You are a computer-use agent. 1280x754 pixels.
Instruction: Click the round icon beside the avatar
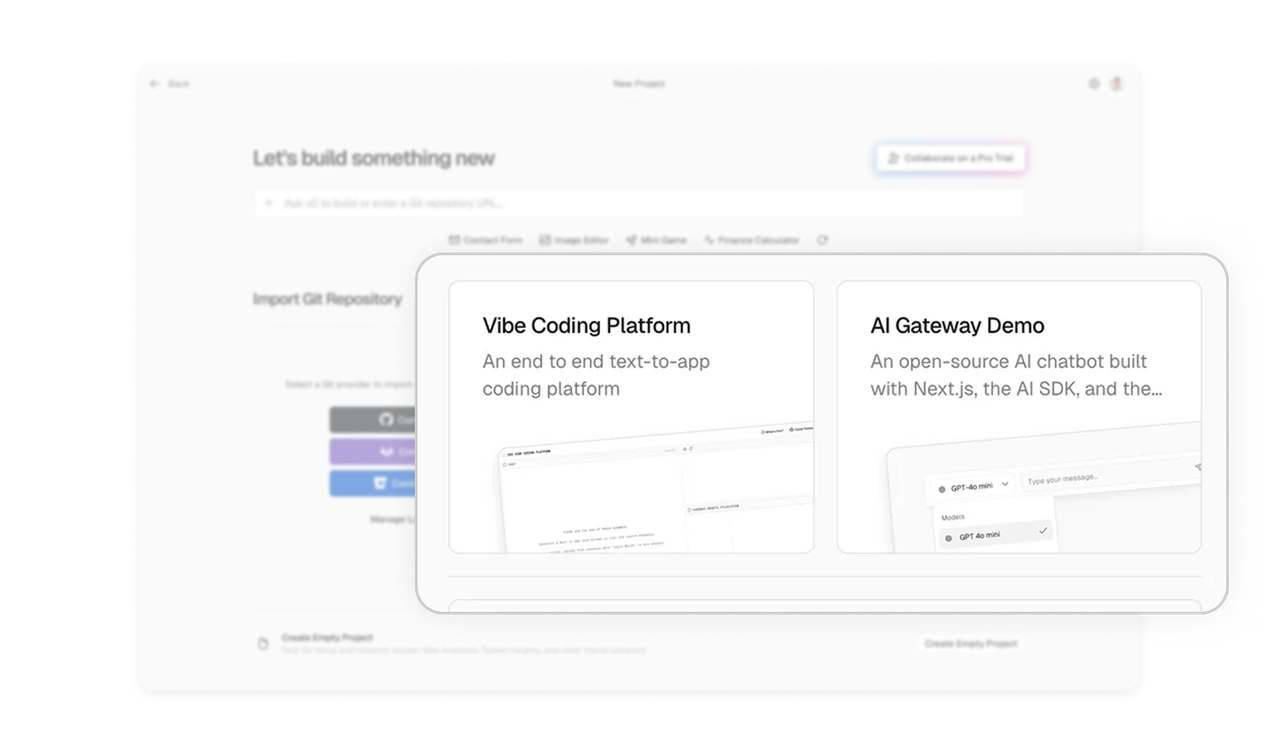[1094, 84]
